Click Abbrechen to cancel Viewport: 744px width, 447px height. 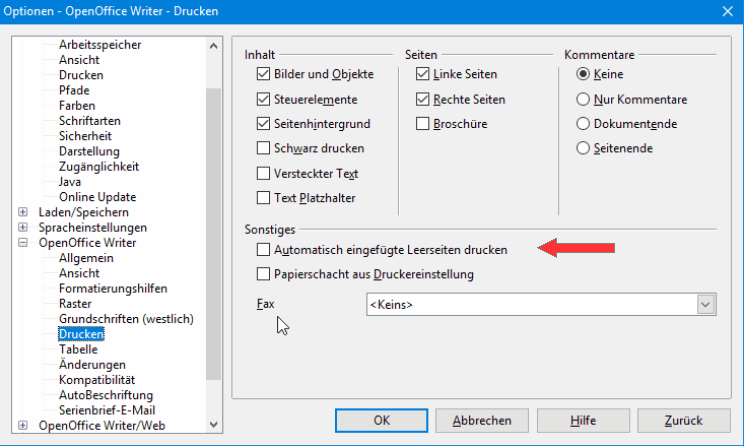click(x=482, y=420)
